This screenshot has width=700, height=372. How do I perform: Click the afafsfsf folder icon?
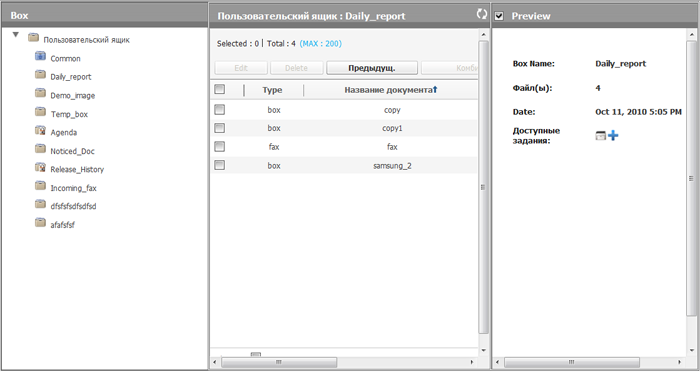click(40, 222)
